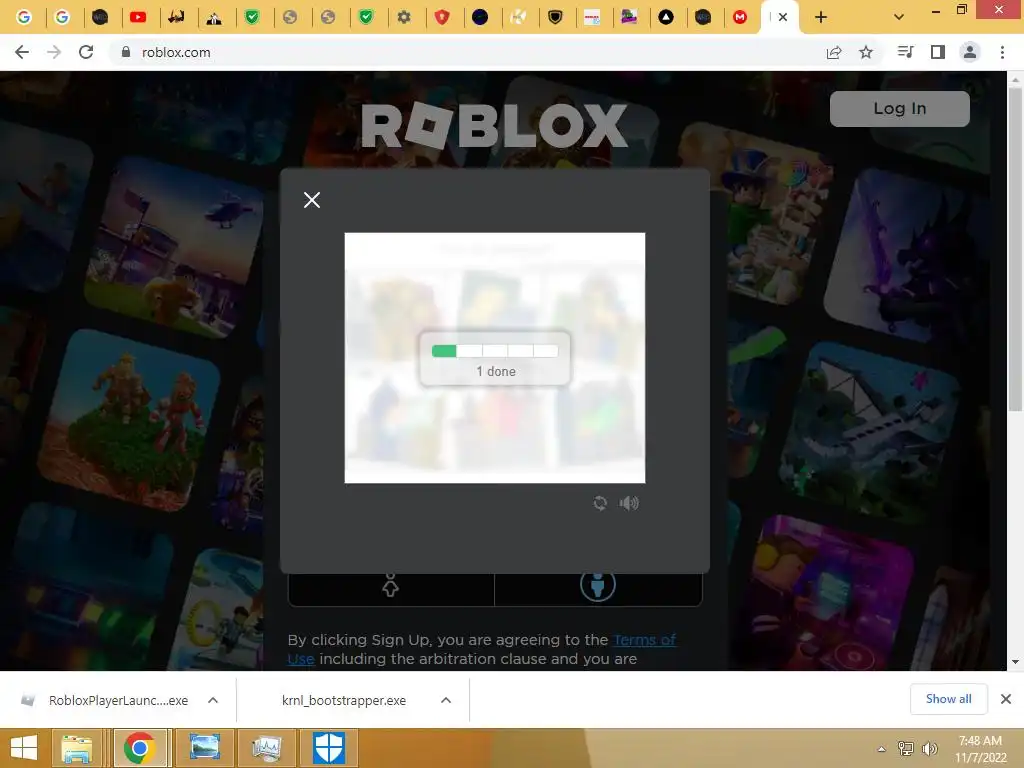Close the downloads bar

point(1006,699)
